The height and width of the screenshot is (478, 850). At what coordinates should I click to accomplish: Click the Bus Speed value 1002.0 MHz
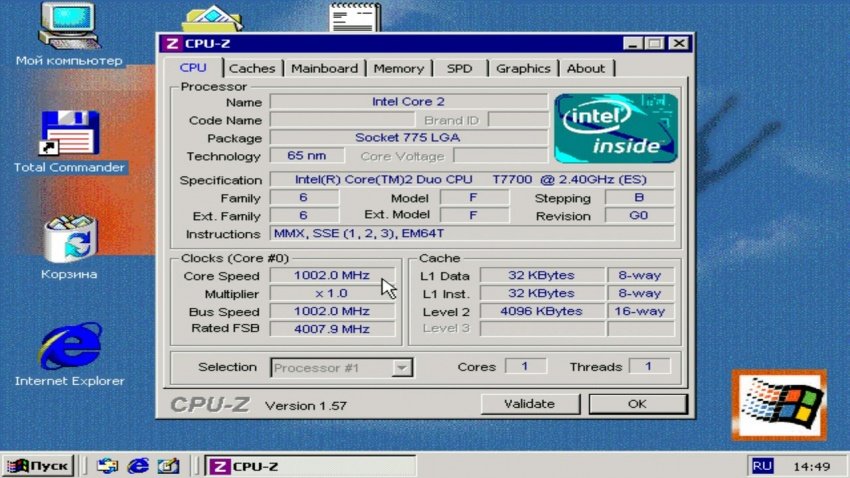coord(332,311)
